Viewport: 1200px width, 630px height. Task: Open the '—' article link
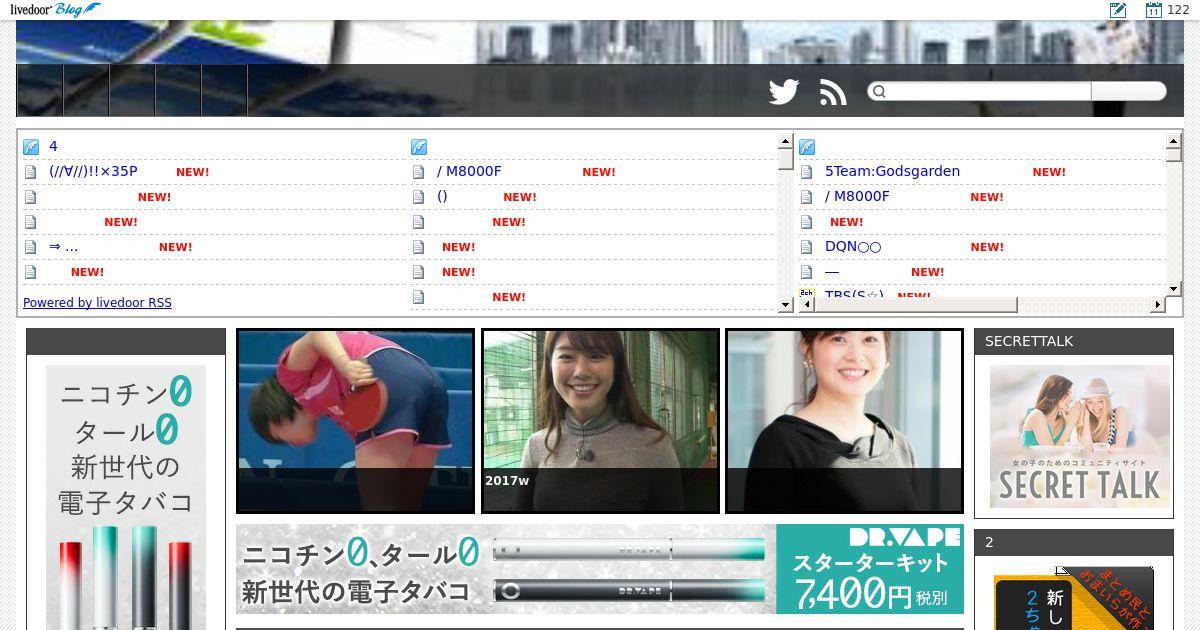tap(832, 271)
